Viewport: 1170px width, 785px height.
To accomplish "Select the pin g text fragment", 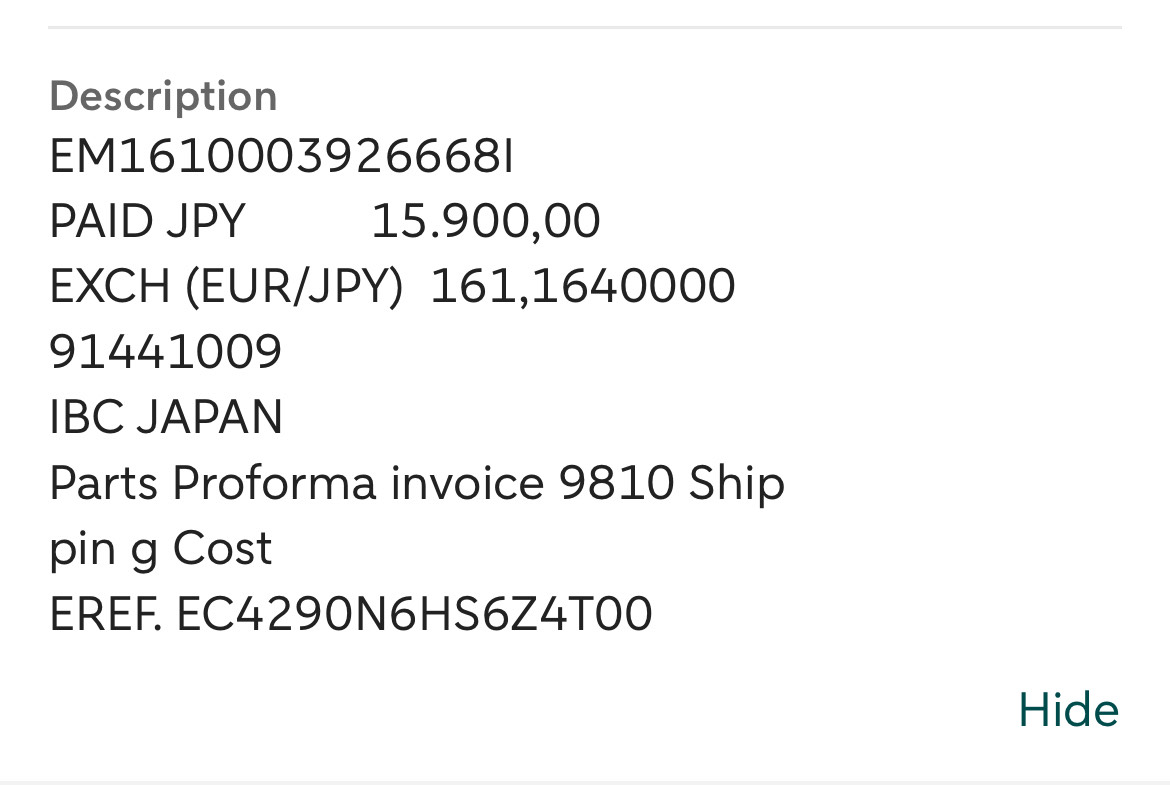I will (104, 551).
